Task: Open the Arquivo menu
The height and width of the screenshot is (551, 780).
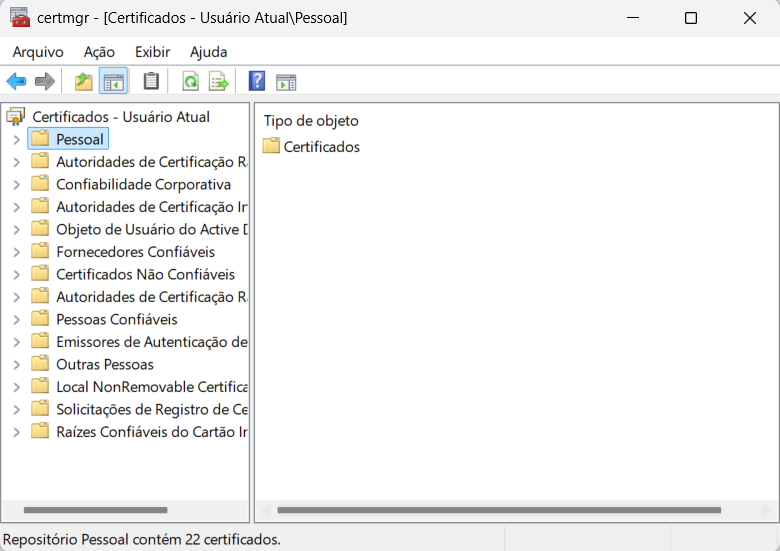Action: (38, 52)
